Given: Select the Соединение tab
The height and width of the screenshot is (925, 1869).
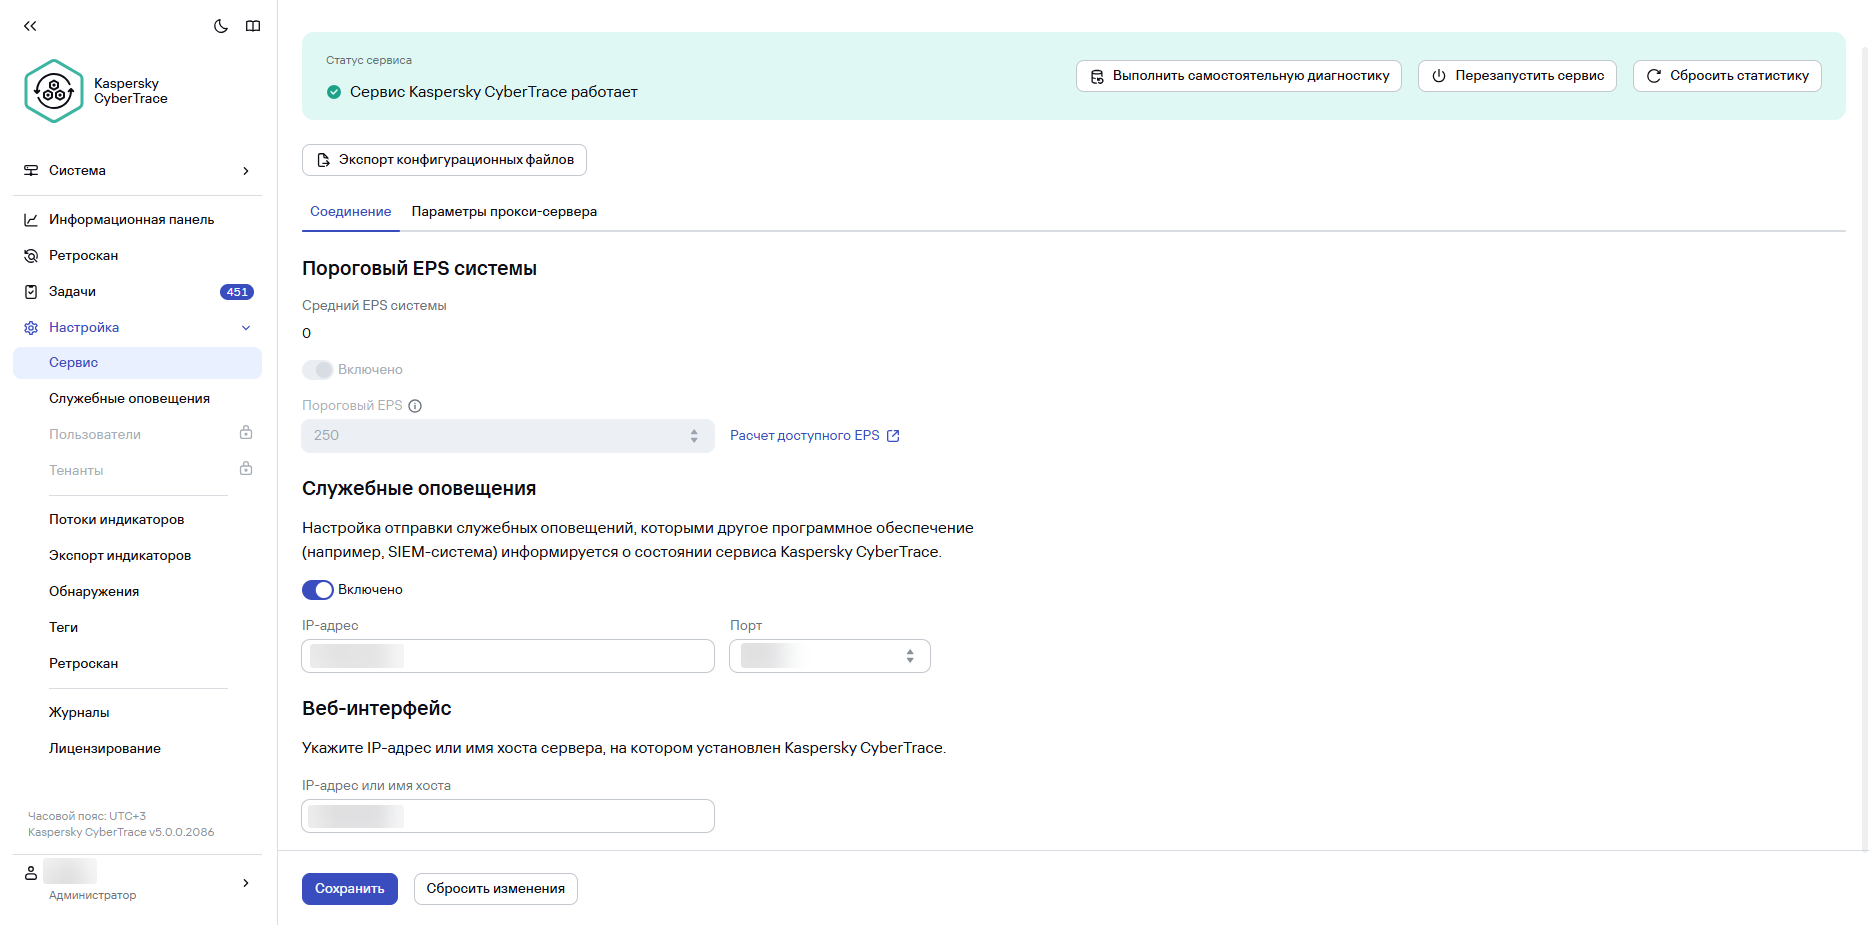Looking at the screenshot, I should 350,211.
